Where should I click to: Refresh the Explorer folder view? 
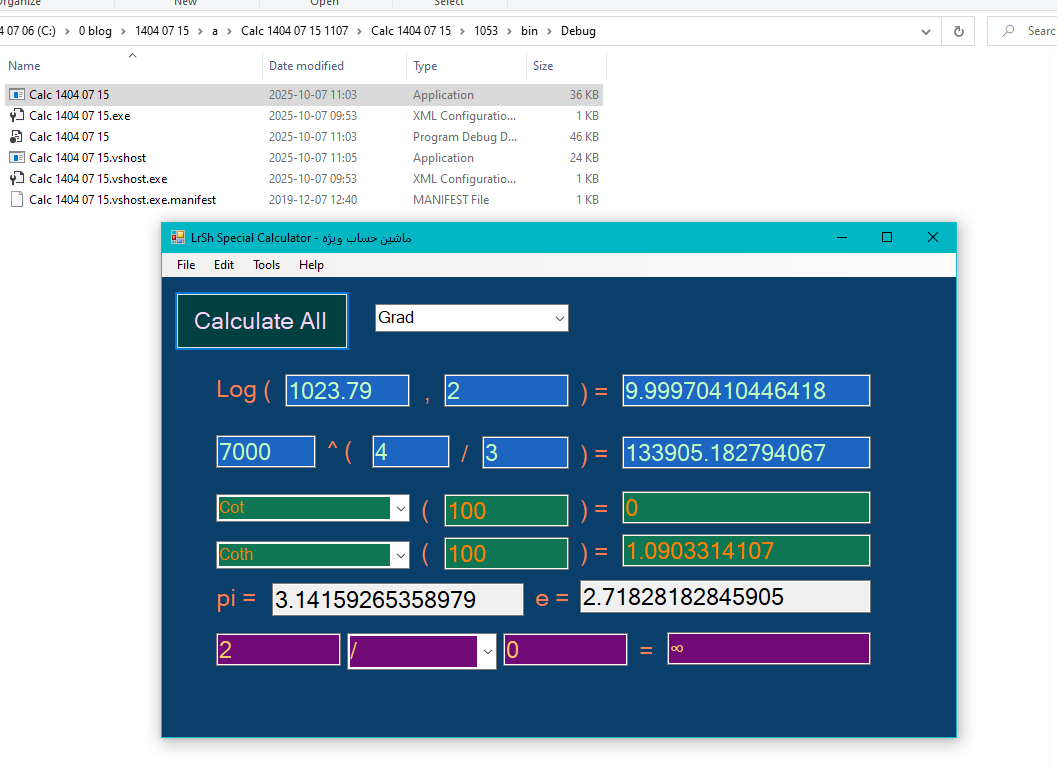[x=958, y=31]
